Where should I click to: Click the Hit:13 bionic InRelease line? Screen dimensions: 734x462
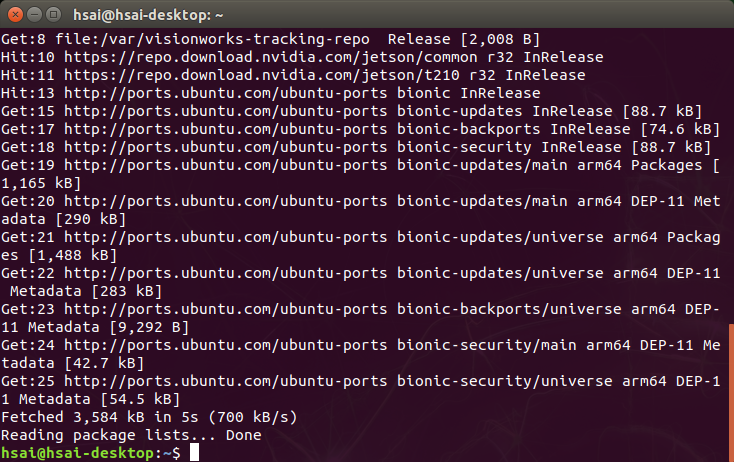tap(271, 93)
